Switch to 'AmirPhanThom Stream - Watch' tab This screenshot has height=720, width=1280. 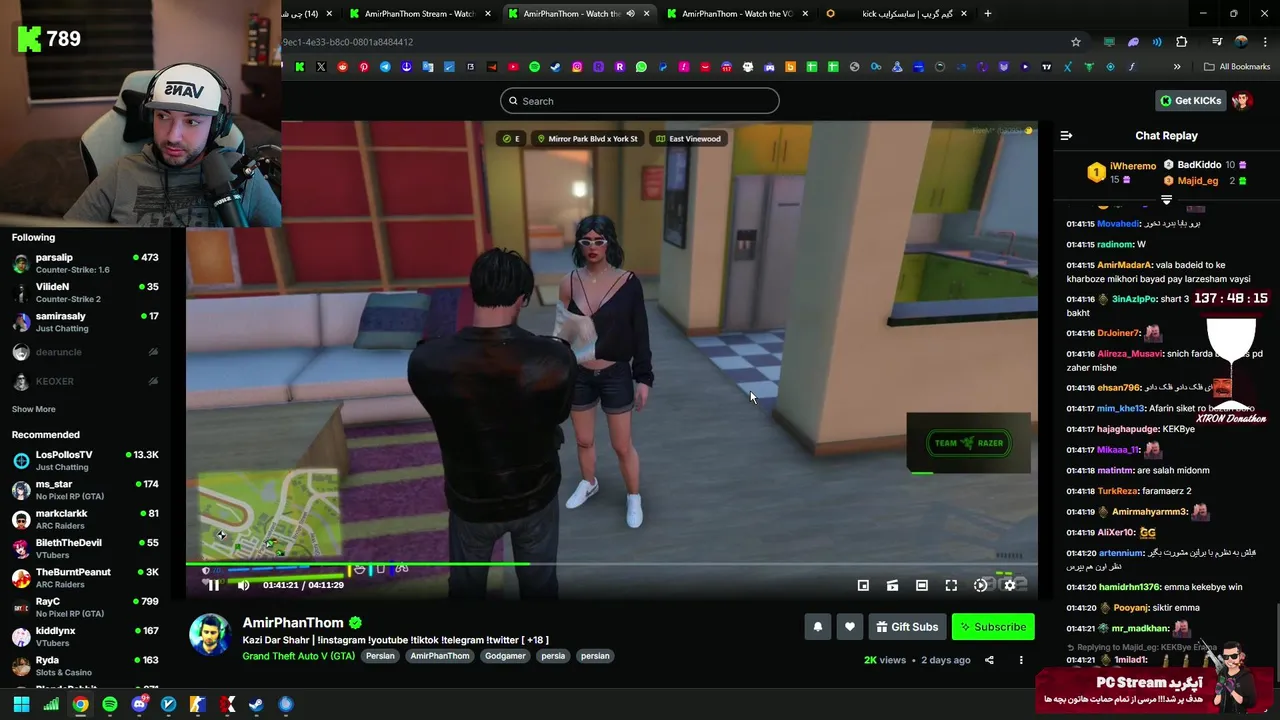click(x=420, y=14)
